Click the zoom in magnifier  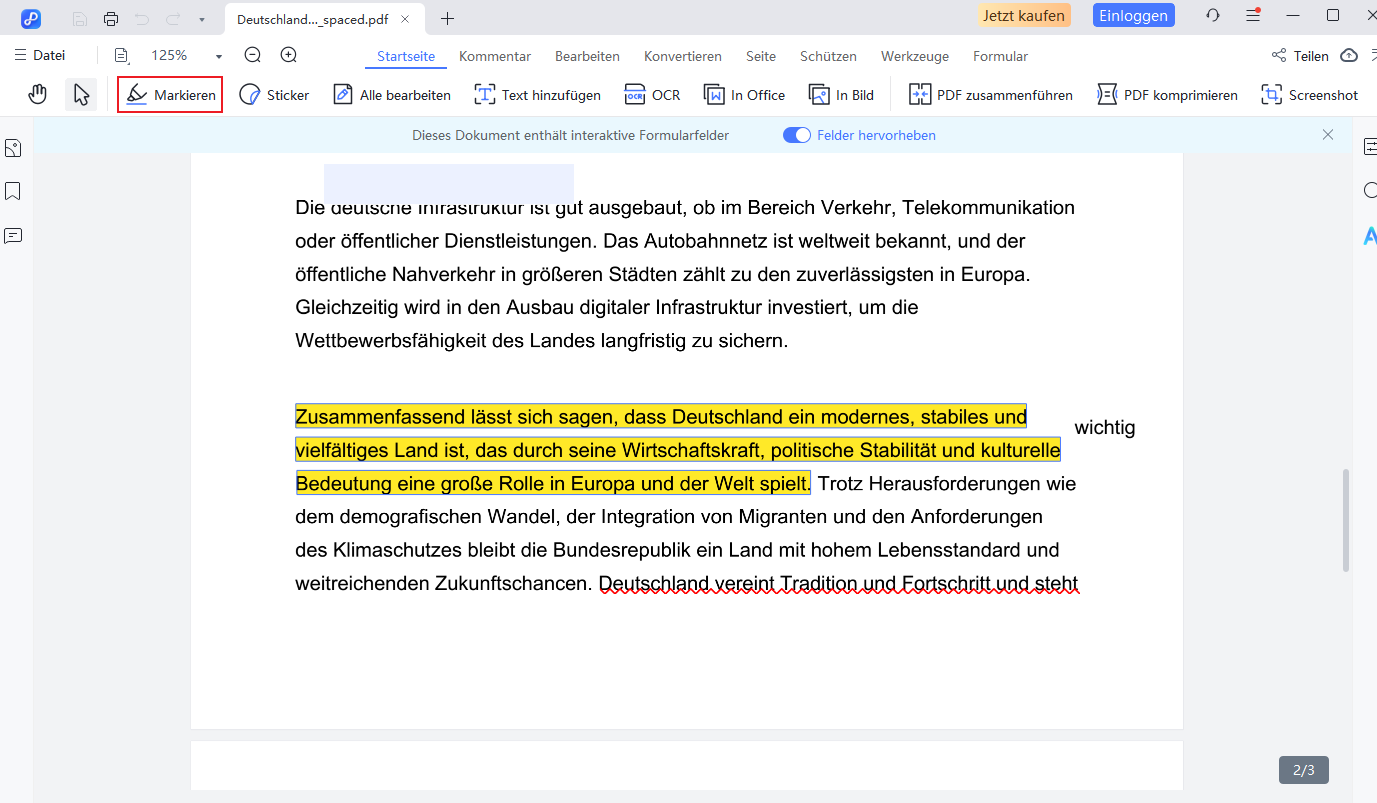click(x=289, y=56)
